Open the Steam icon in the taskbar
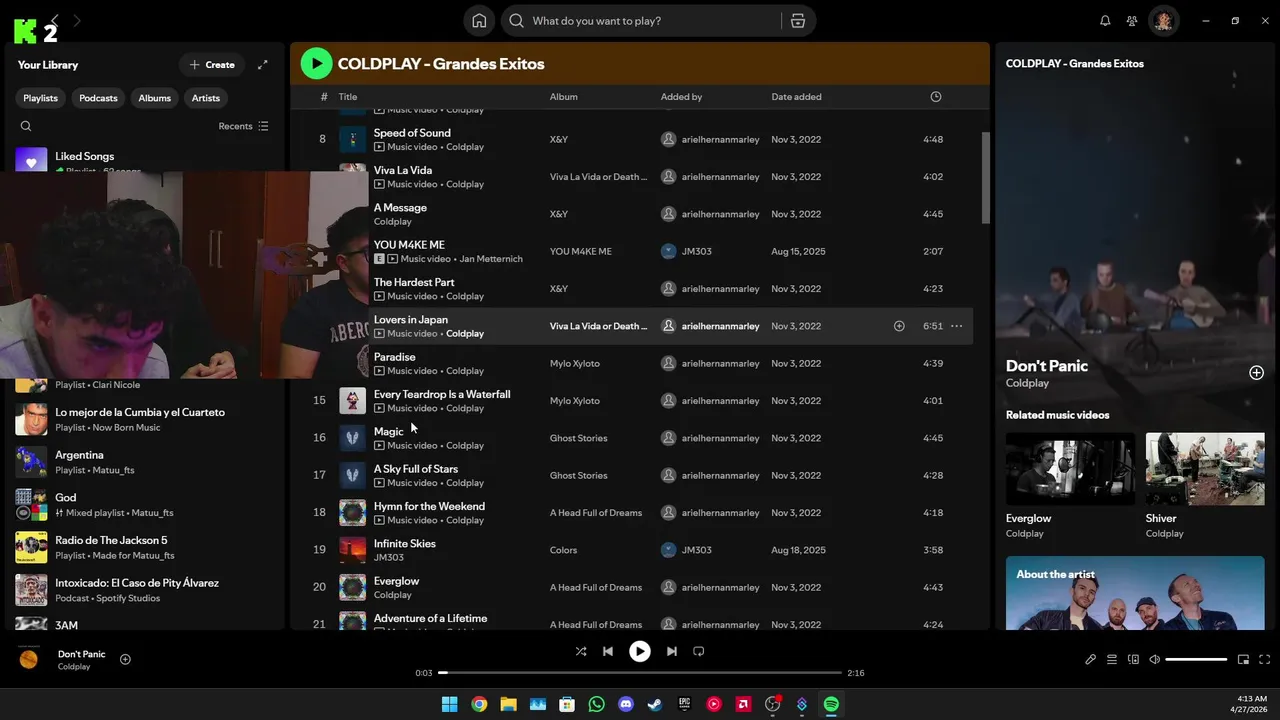The image size is (1280, 720). [x=655, y=704]
